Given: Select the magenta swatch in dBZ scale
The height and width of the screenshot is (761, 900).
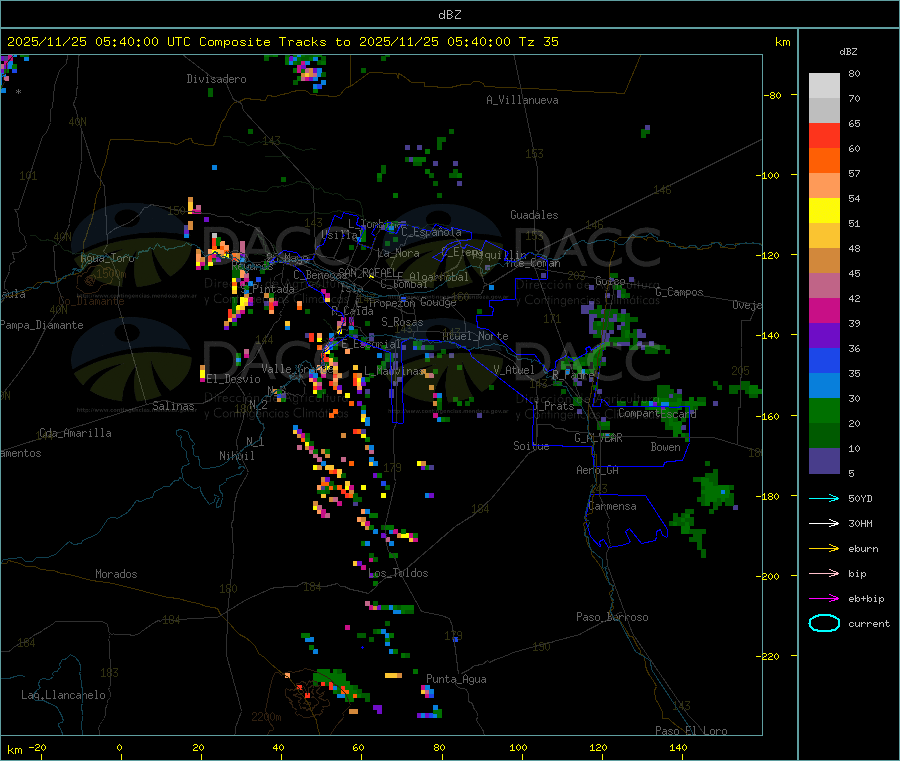Looking at the screenshot, I should (x=824, y=310).
